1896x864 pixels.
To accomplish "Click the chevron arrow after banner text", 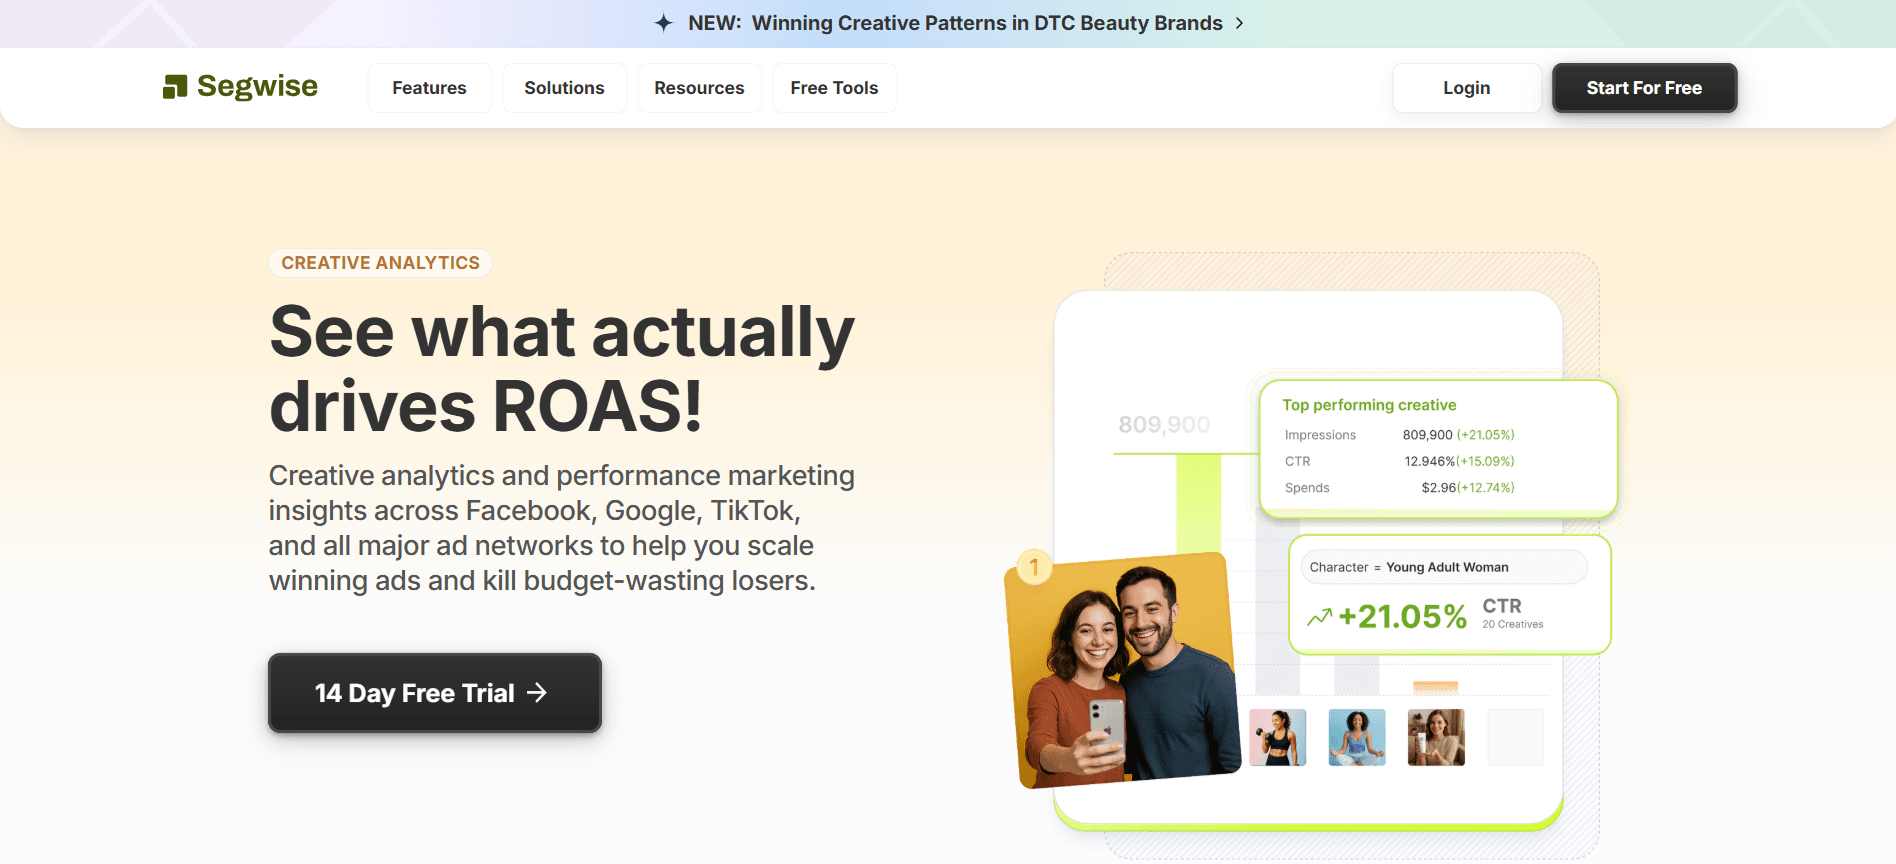I will (1240, 23).
